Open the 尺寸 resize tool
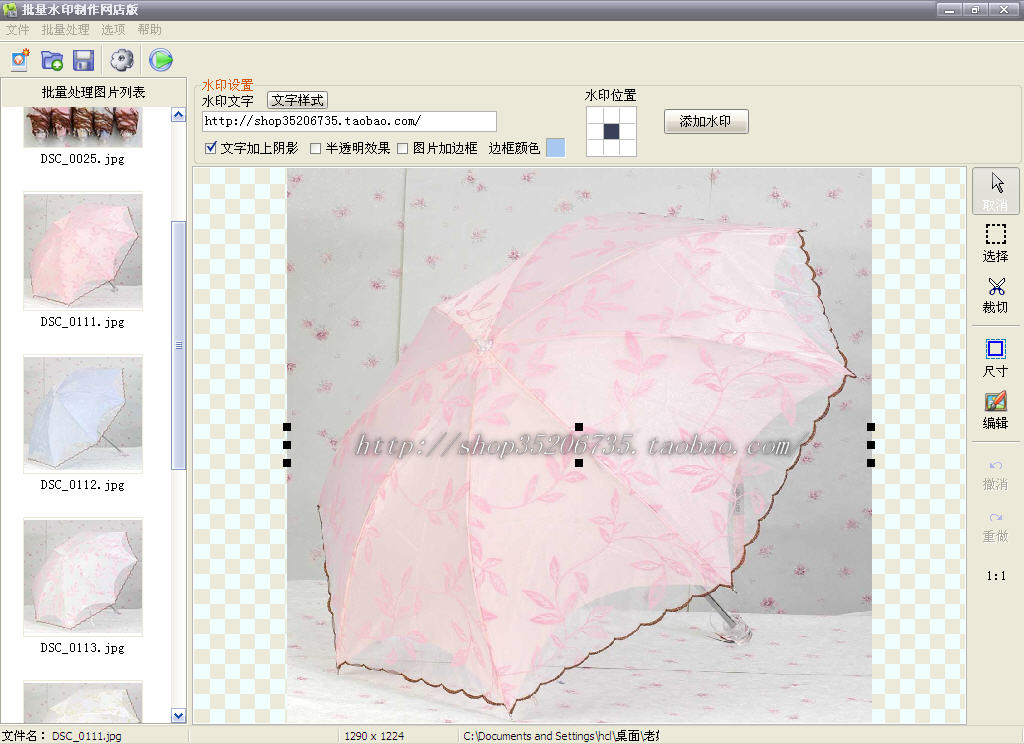The height and width of the screenshot is (744, 1024). pos(996,359)
